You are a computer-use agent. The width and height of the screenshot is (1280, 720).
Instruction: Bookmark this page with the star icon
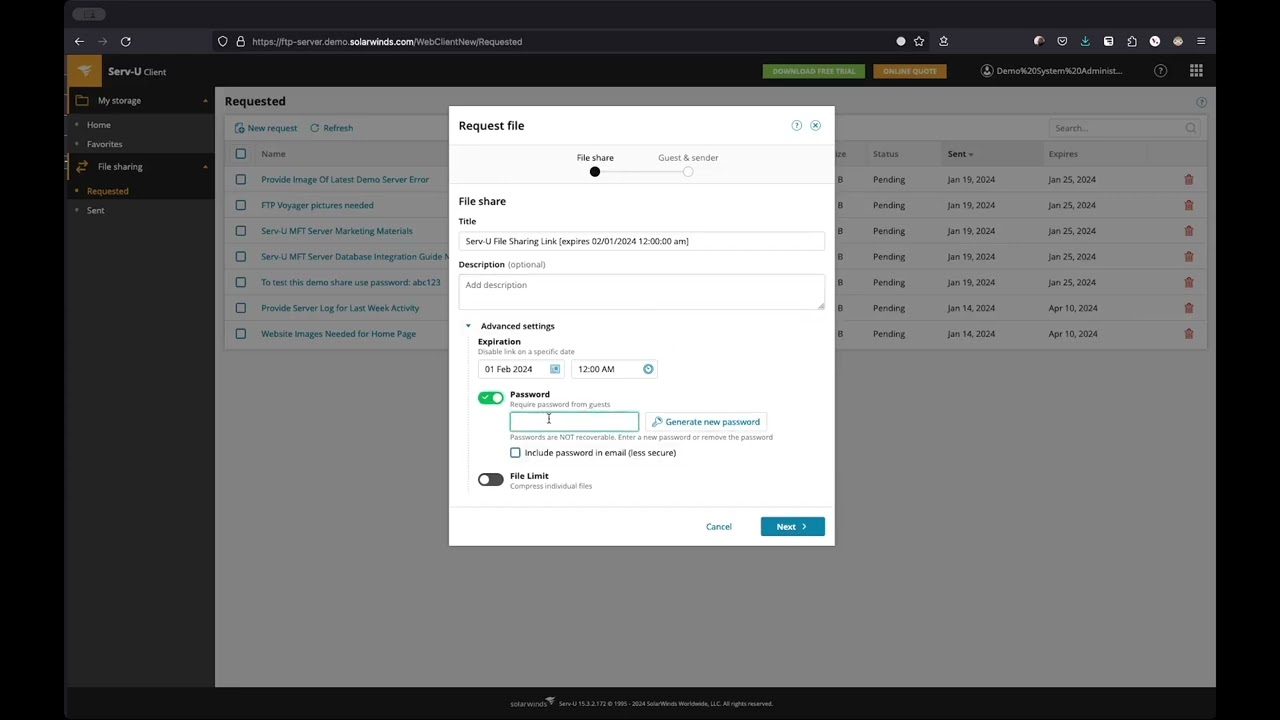(x=919, y=41)
